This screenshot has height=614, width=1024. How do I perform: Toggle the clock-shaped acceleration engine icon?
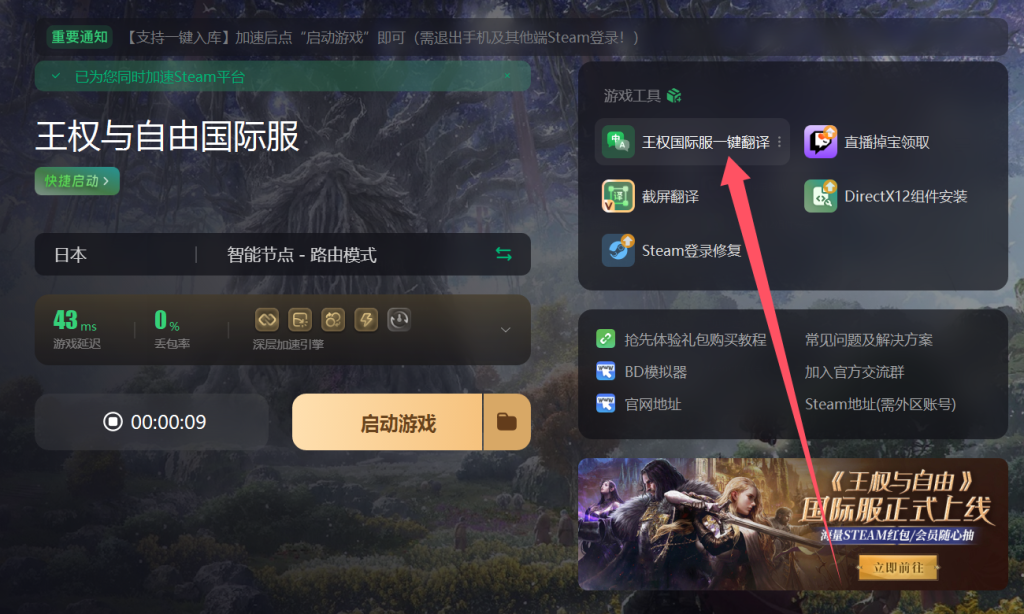click(399, 319)
